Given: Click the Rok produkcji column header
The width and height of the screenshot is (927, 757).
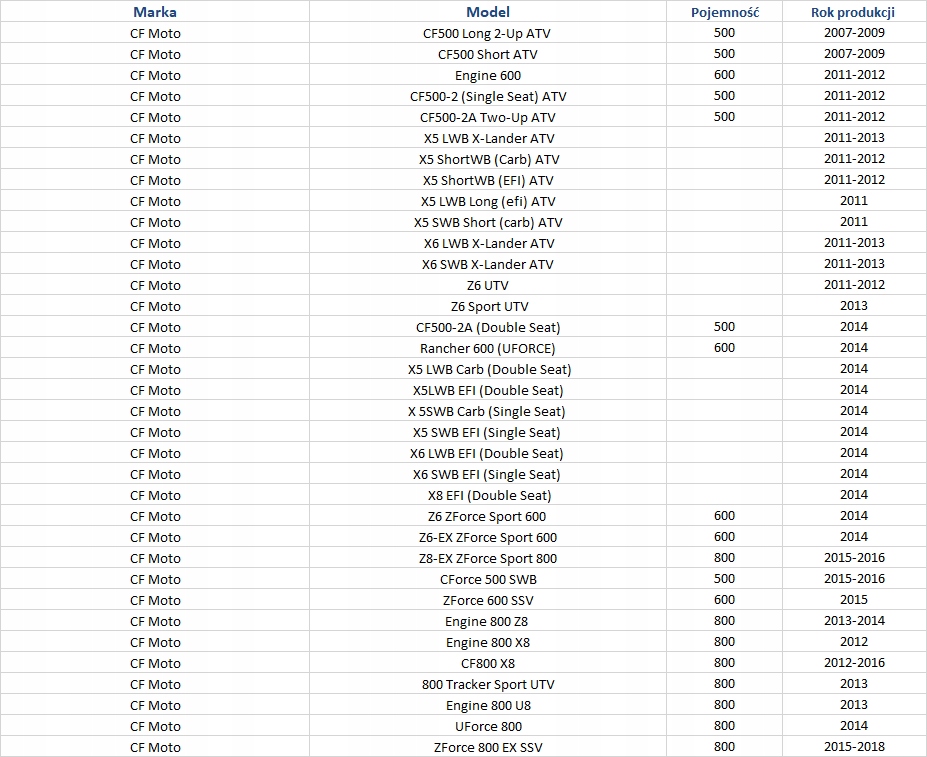Looking at the screenshot, I should click(x=853, y=12).
